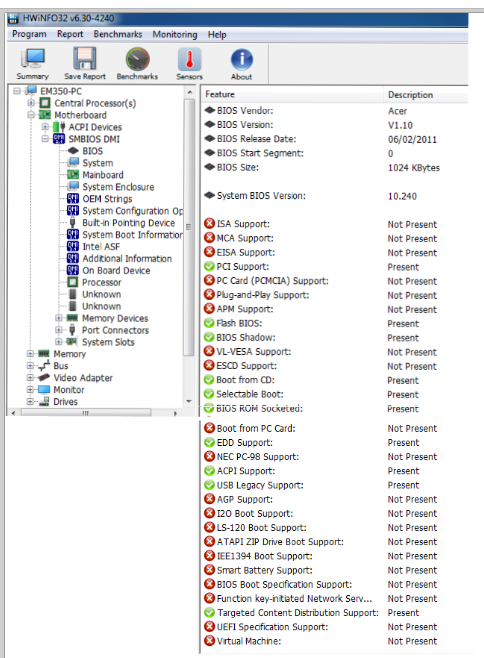
Task: Open the Sensors thermometer icon
Action: tap(189, 63)
